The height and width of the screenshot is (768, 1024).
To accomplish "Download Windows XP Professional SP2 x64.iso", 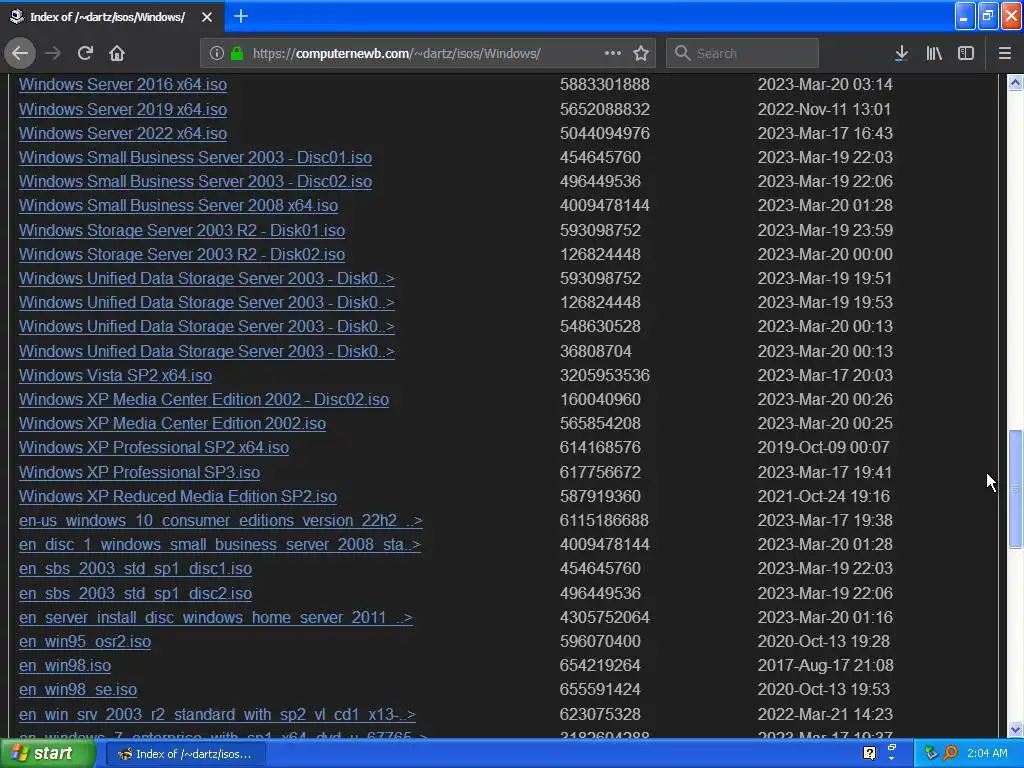I will coord(153,448).
